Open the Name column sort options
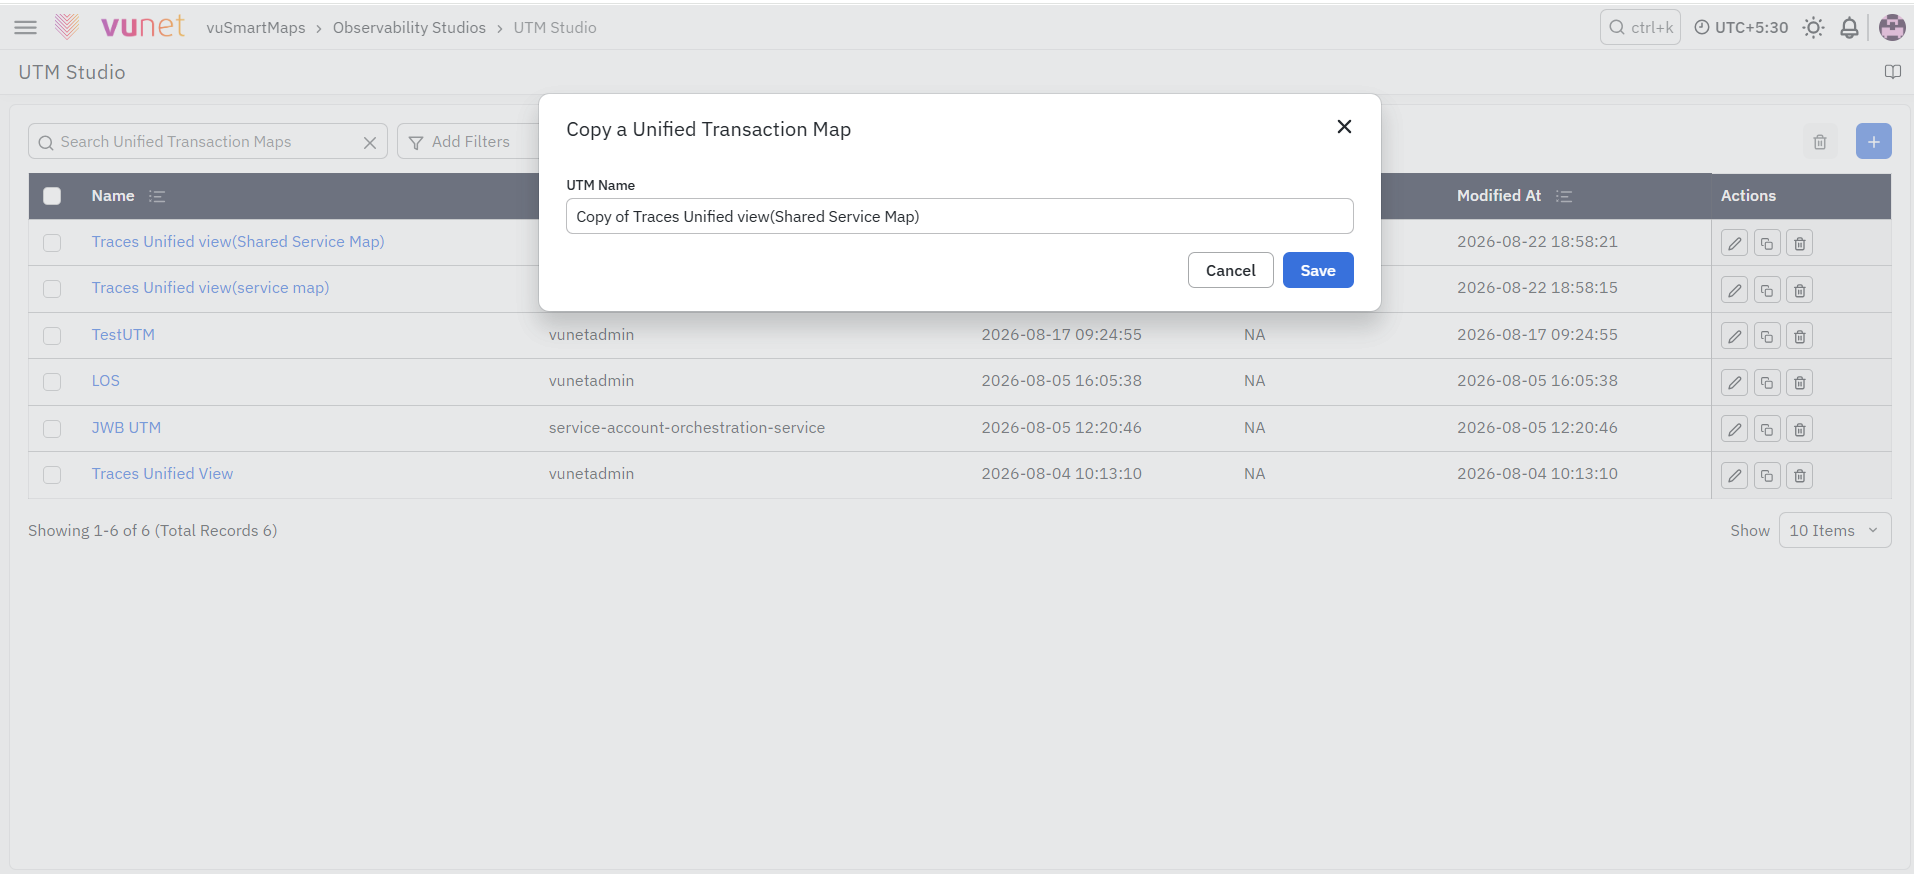 [157, 197]
